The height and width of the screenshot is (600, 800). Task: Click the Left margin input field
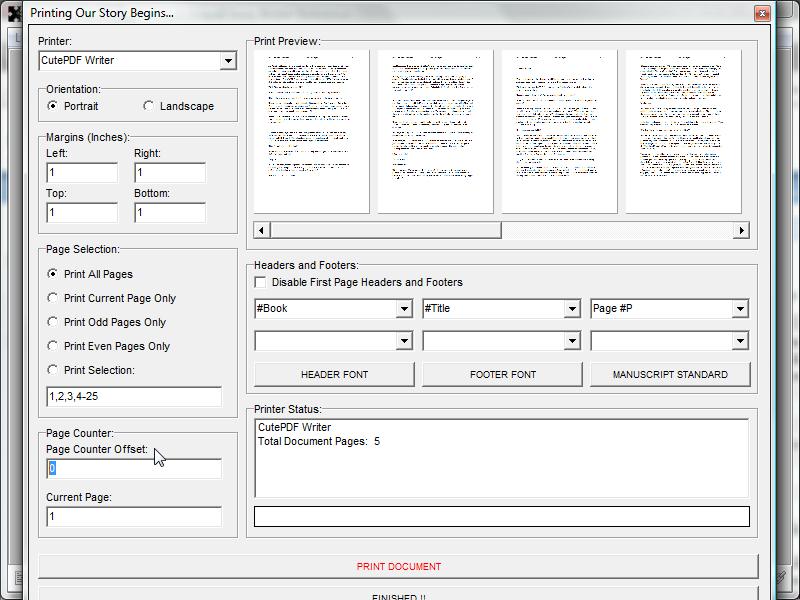coord(82,173)
